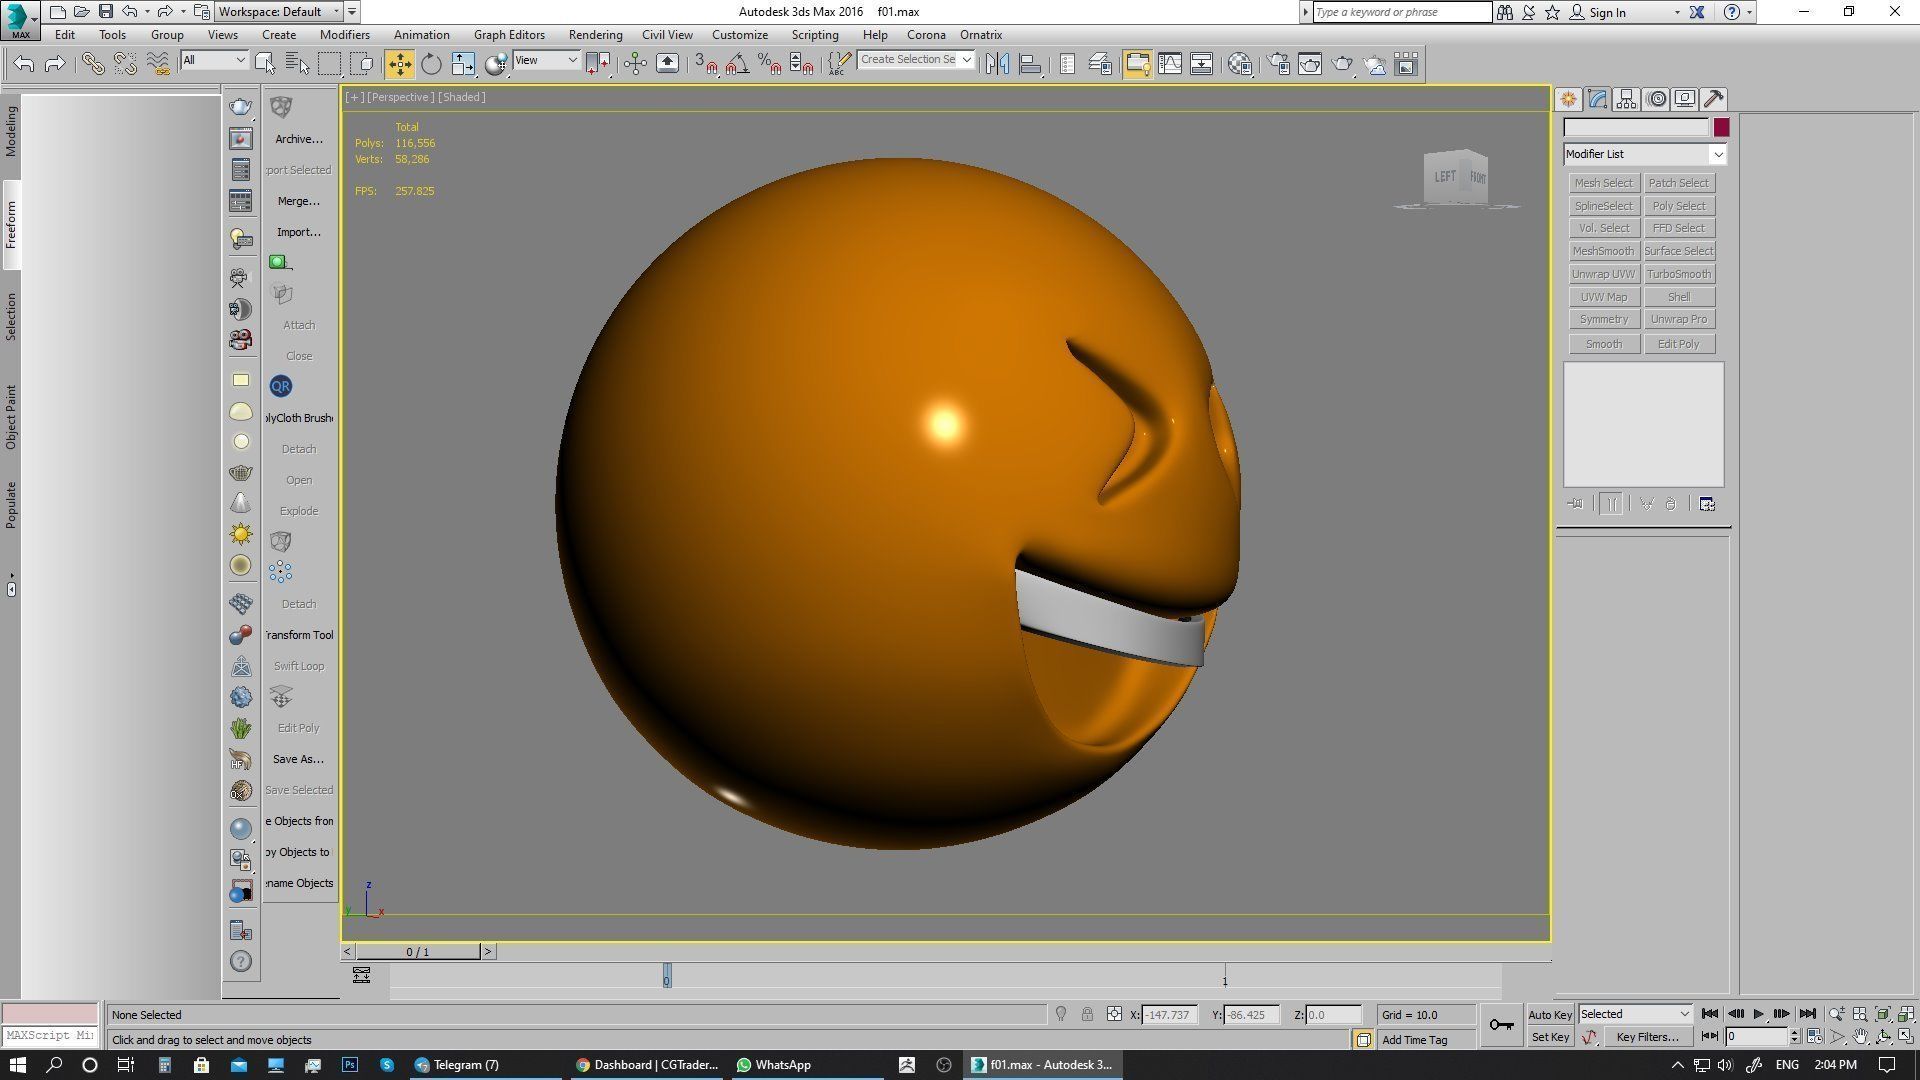Select the Select and Move tool
The height and width of the screenshot is (1080, 1920).
tap(399, 64)
